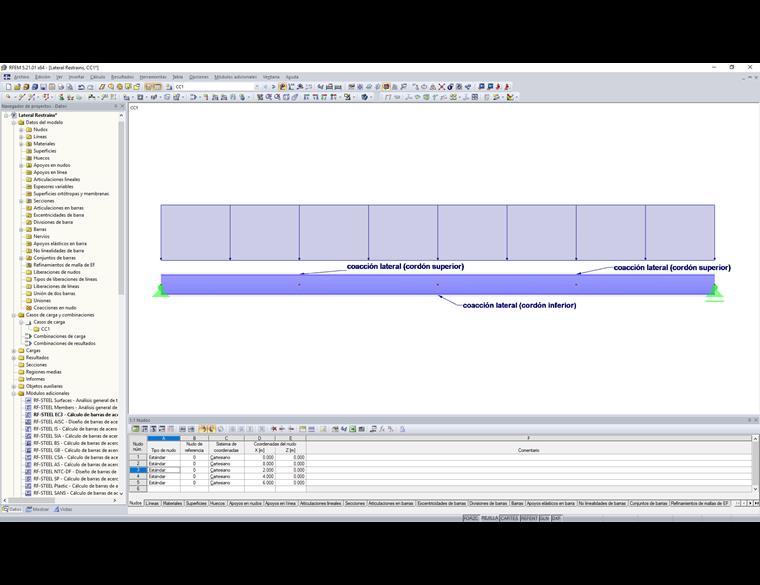Toggle DXF in status bar

click(x=556, y=518)
